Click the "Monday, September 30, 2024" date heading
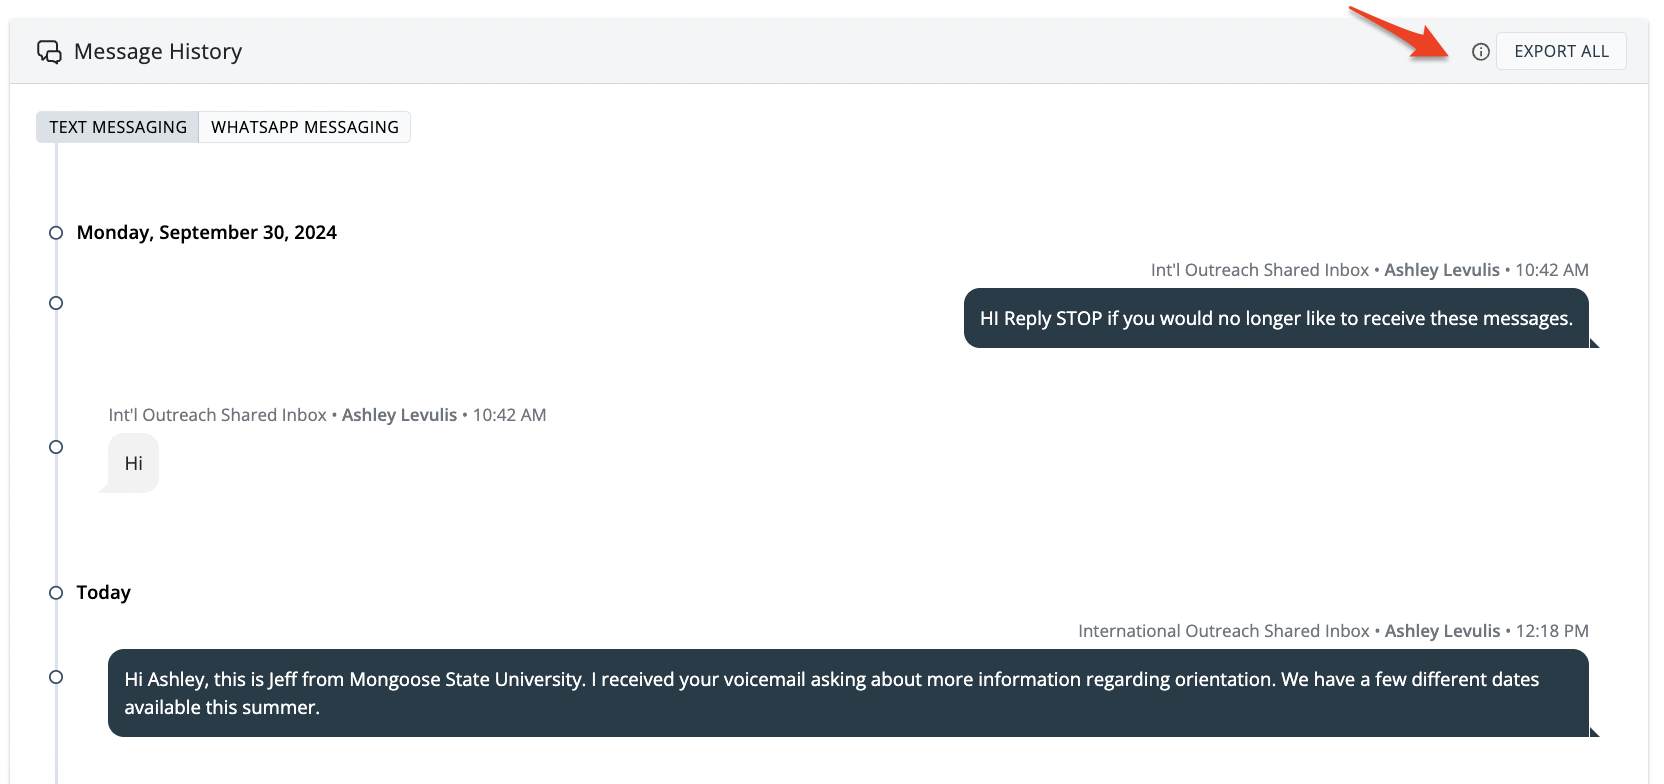Image resolution: width=1664 pixels, height=784 pixels. click(x=207, y=233)
